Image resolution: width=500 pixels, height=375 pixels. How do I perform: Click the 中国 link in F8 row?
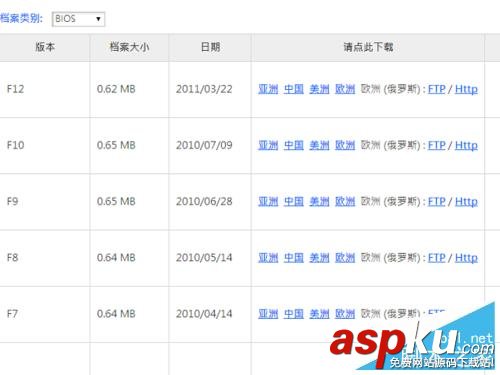(294, 258)
